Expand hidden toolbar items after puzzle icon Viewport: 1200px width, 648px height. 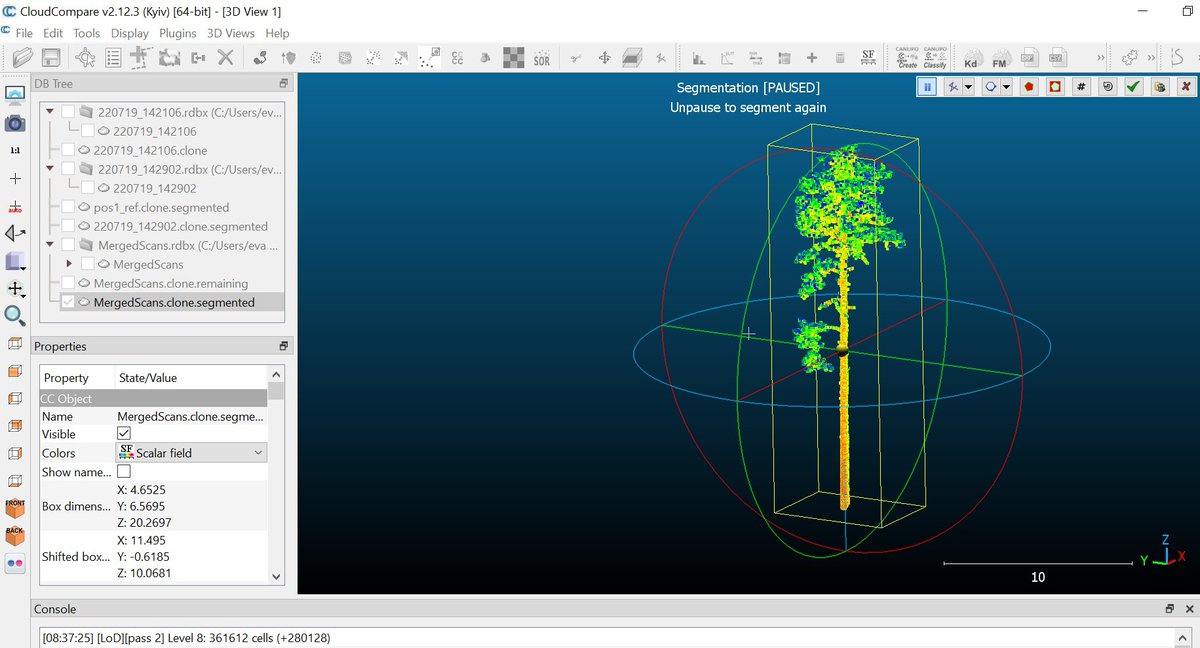pos(1151,58)
